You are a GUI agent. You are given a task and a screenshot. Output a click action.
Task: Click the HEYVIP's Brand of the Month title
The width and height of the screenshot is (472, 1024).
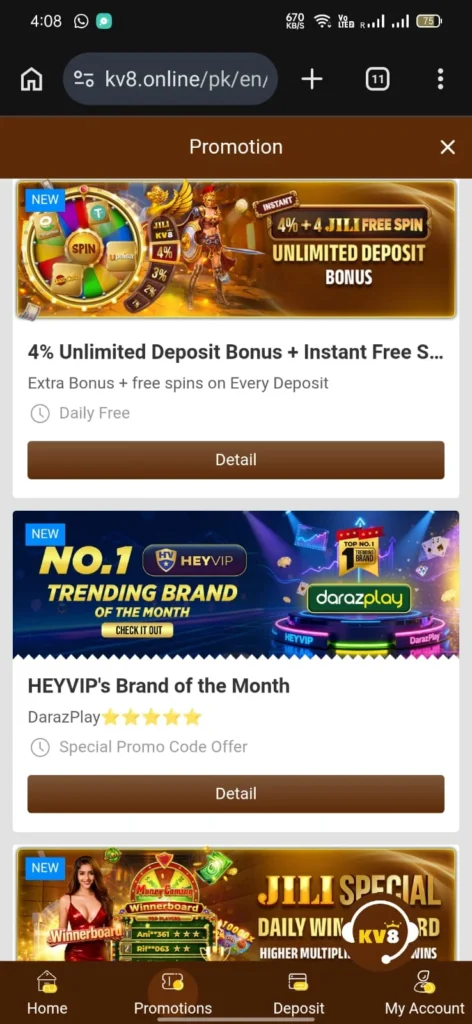pos(159,686)
